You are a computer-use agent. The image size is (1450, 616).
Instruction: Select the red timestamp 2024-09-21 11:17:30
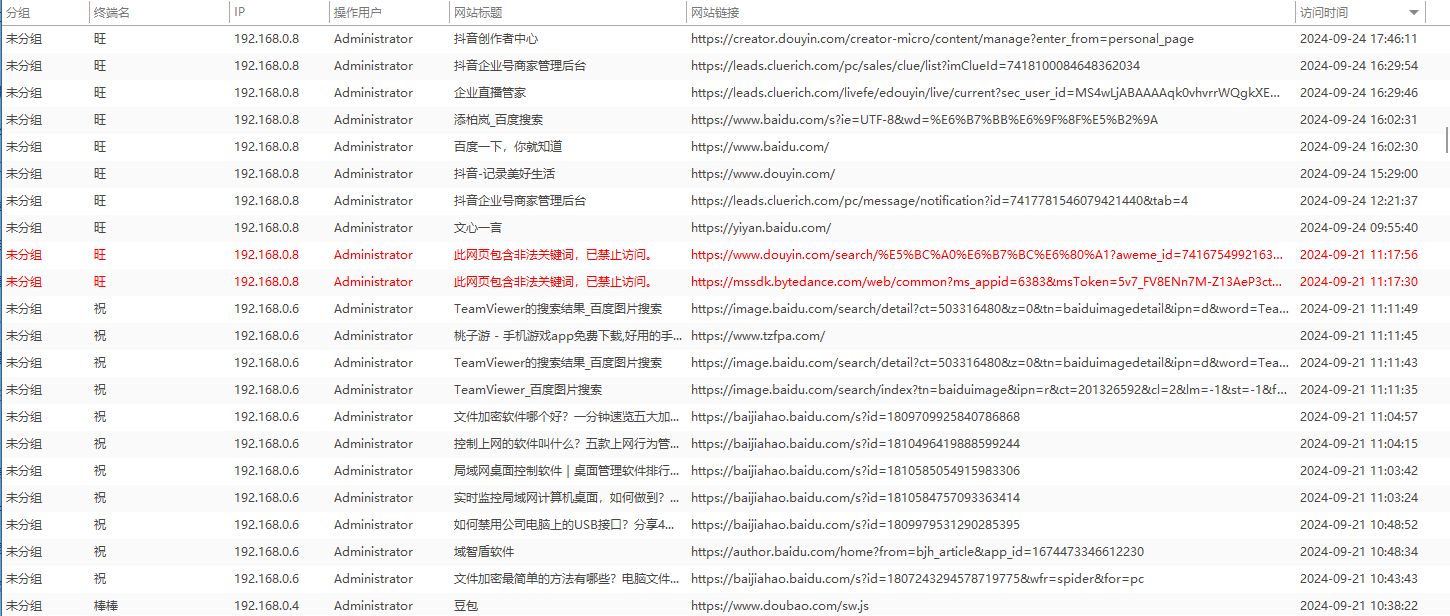point(1359,282)
